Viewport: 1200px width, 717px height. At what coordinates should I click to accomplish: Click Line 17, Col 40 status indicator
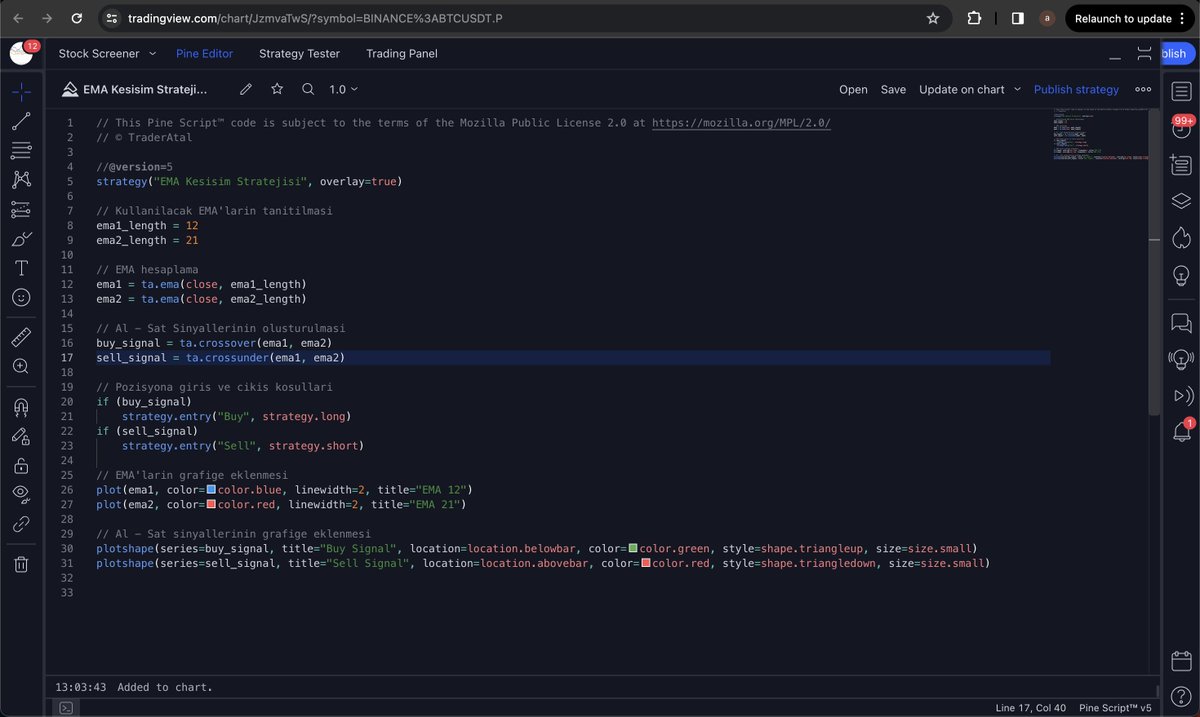(1030, 707)
